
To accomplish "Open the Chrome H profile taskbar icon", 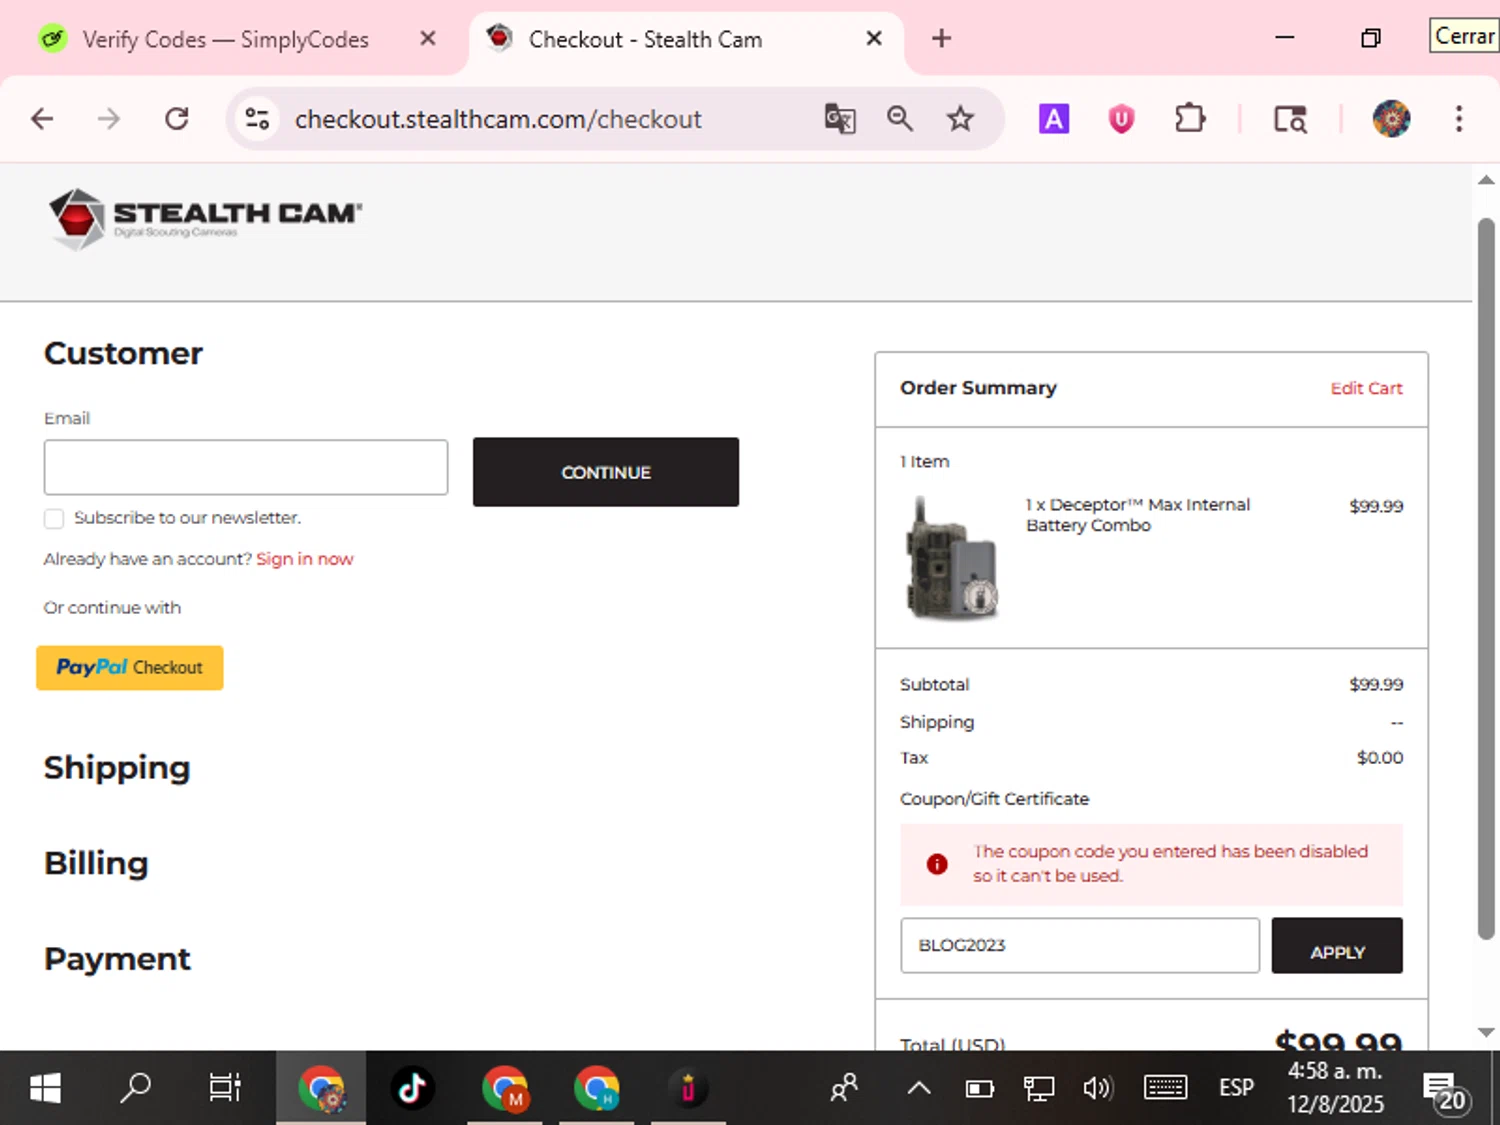I will tap(597, 1088).
